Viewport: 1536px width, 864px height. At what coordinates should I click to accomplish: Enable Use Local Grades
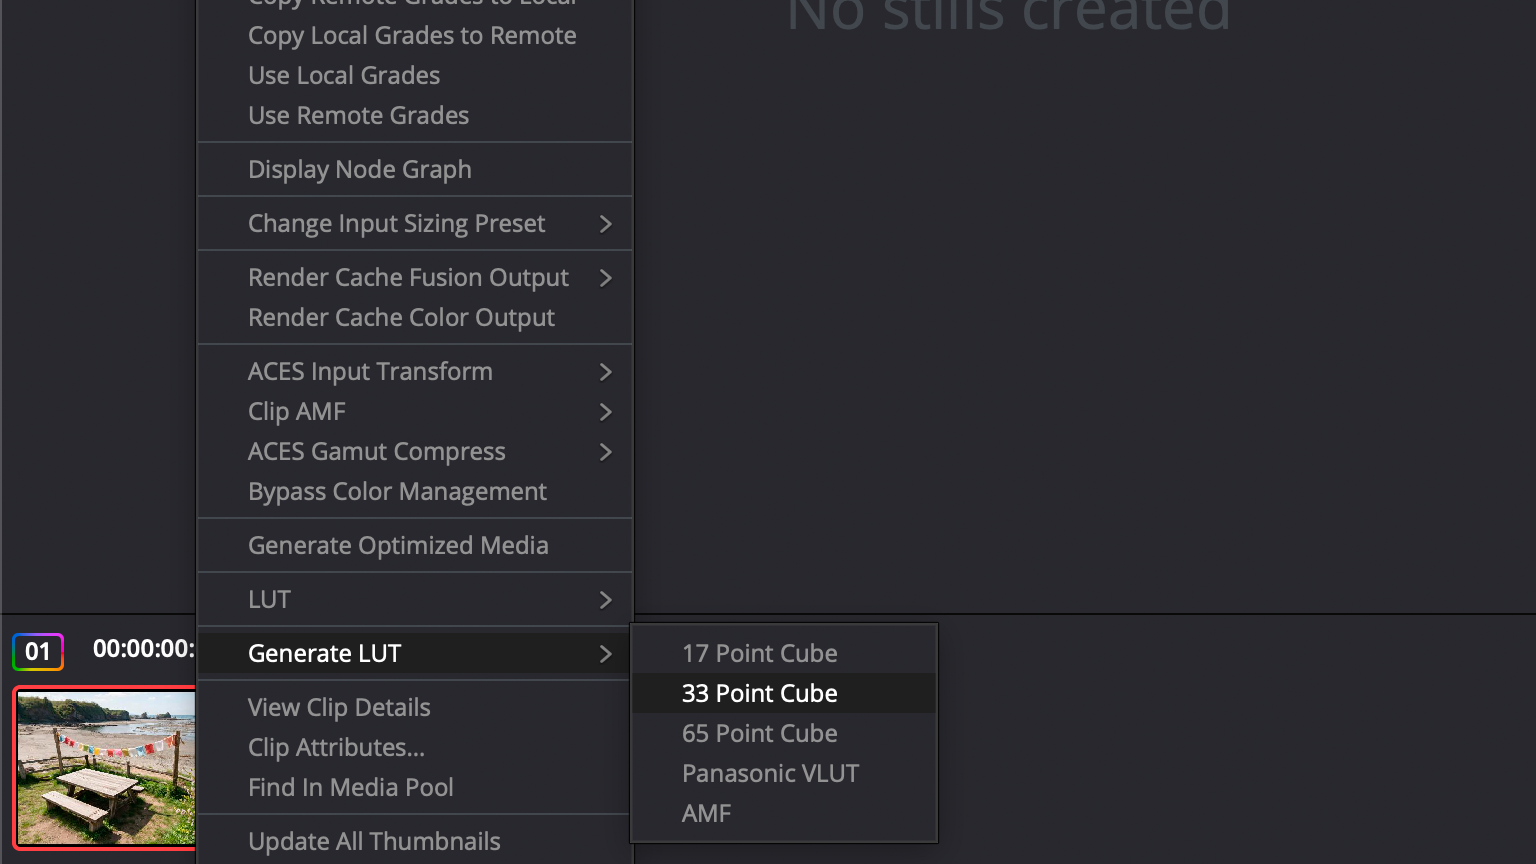(x=344, y=75)
